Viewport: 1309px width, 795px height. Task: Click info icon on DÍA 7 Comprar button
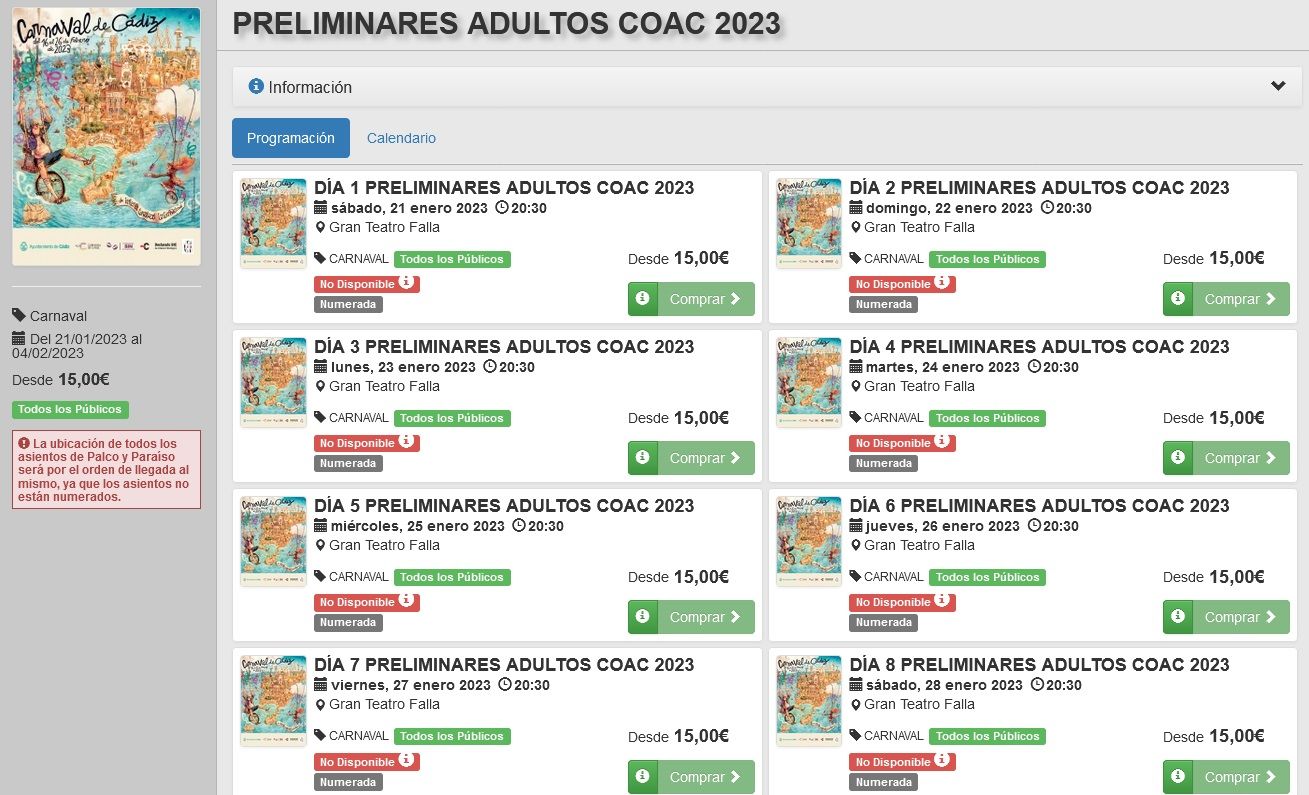click(x=643, y=777)
